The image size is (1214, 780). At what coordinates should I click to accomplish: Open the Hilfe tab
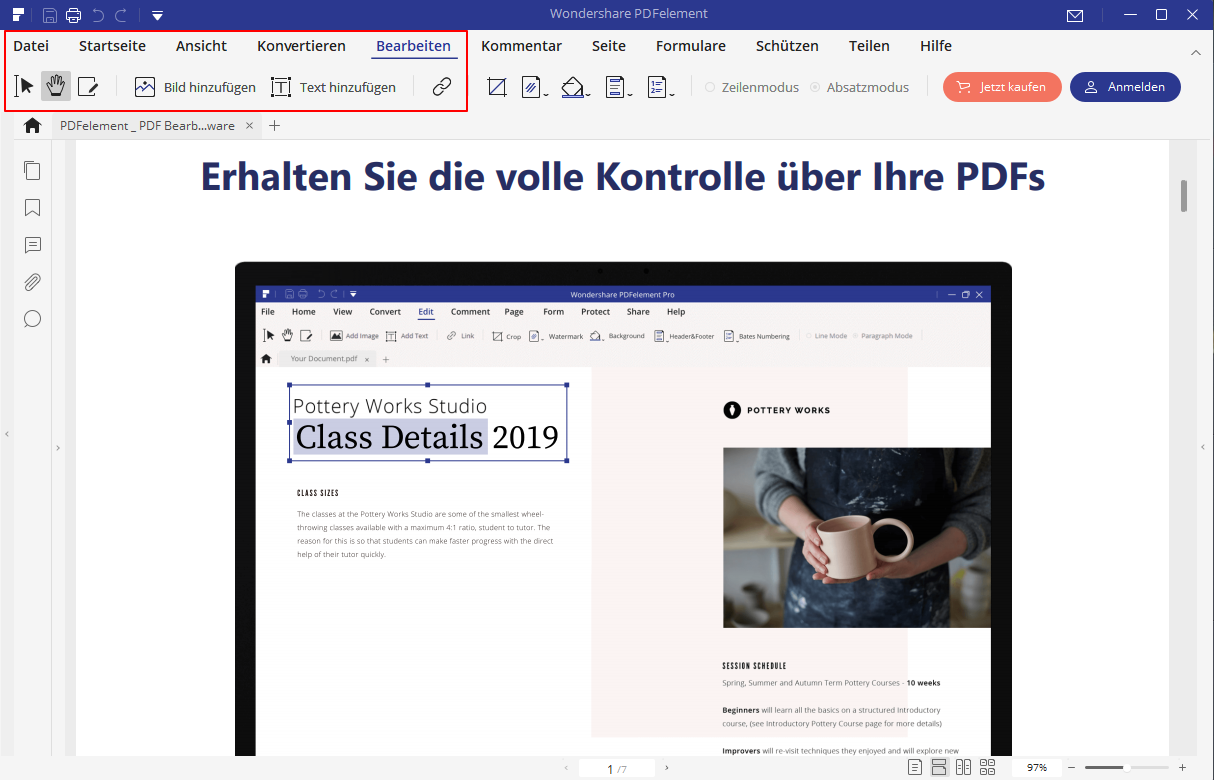pyautogui.click(x=936, y=46)
